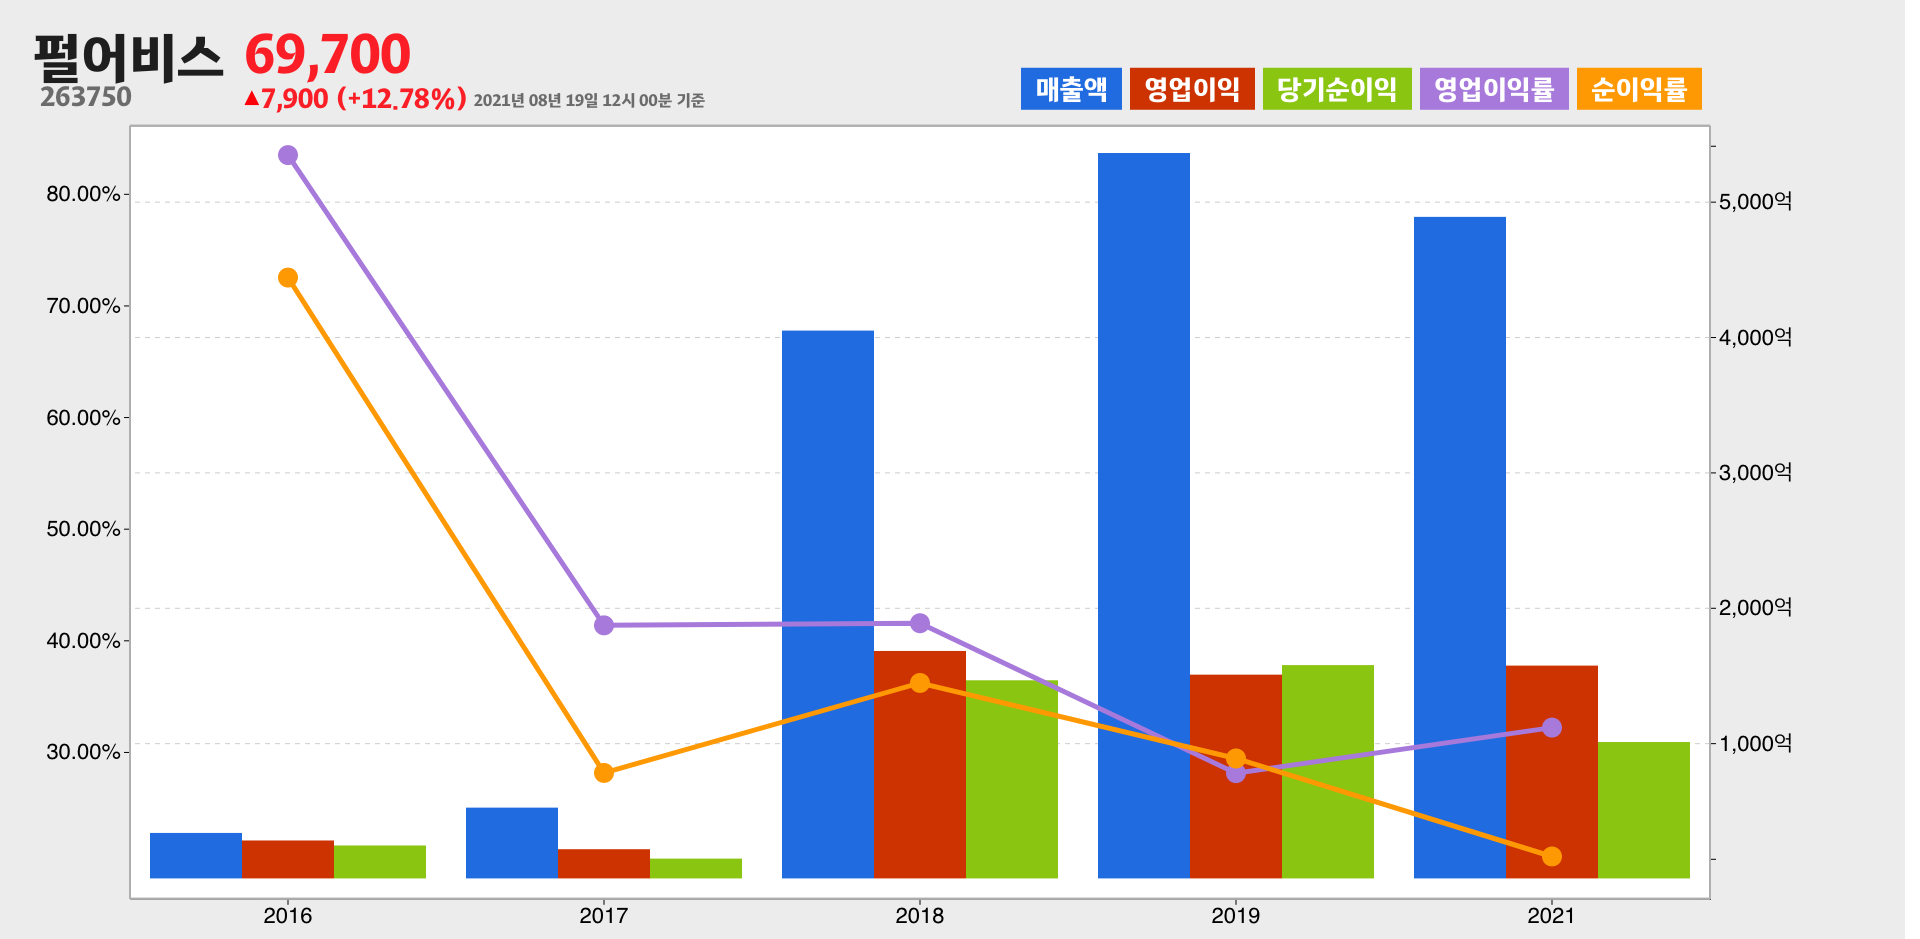Screen dimensions: 1920x939
Task: Click the 30.00% left axis label
Action: pos(83,752)
